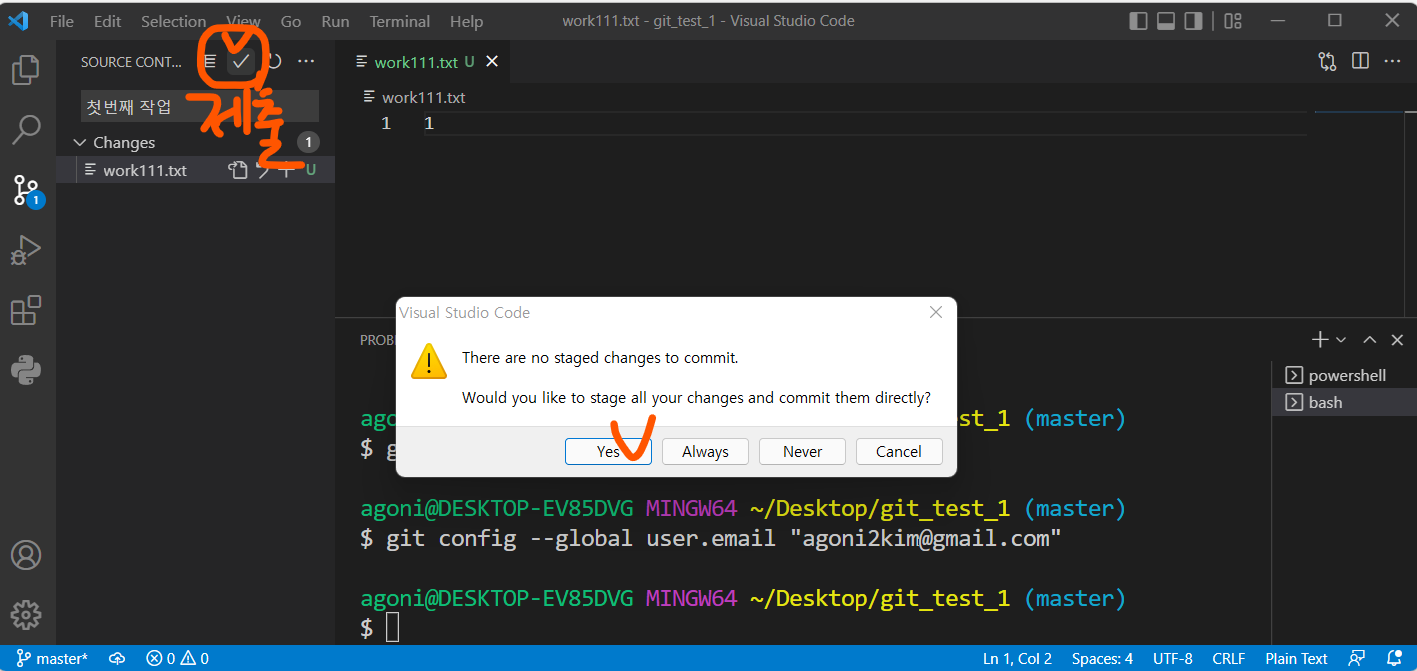Image resolution: width=1417 pixels, height=671 pixels.
Task: Click the errors and warnings status indicator
Action: coord(177,658)
